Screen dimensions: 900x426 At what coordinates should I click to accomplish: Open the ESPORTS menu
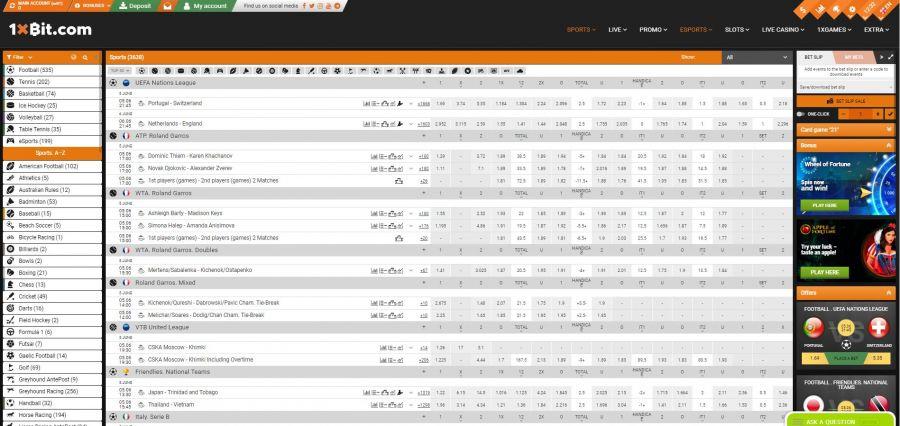tap(696, 29)
